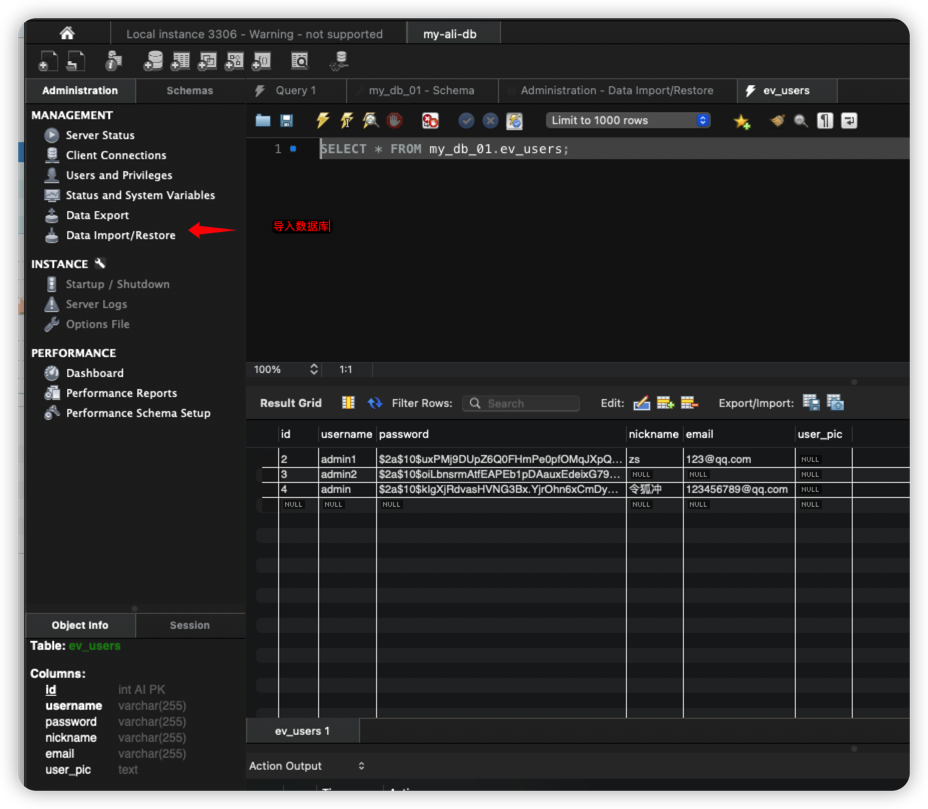
Task: Edit the current row icon
Action: pyautogui.click(x=642, y=403)
